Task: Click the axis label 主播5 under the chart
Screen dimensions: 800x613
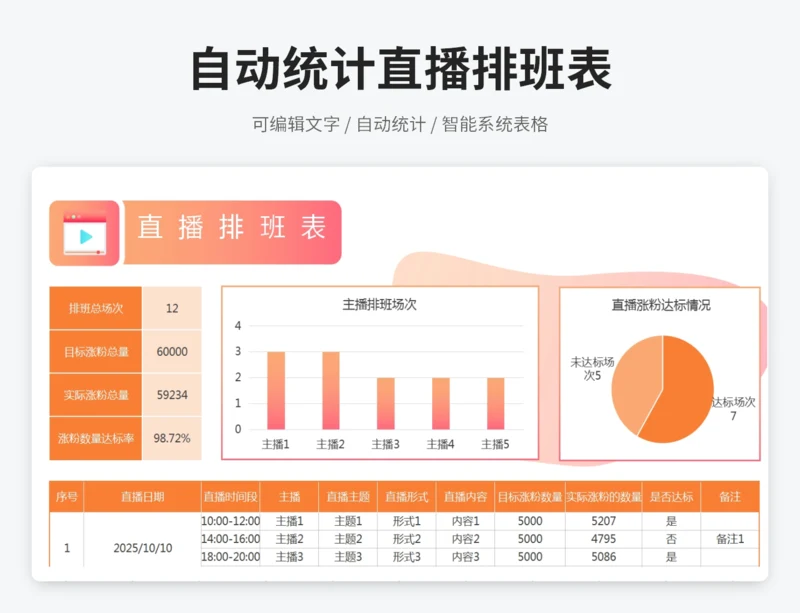Action: 495,445
